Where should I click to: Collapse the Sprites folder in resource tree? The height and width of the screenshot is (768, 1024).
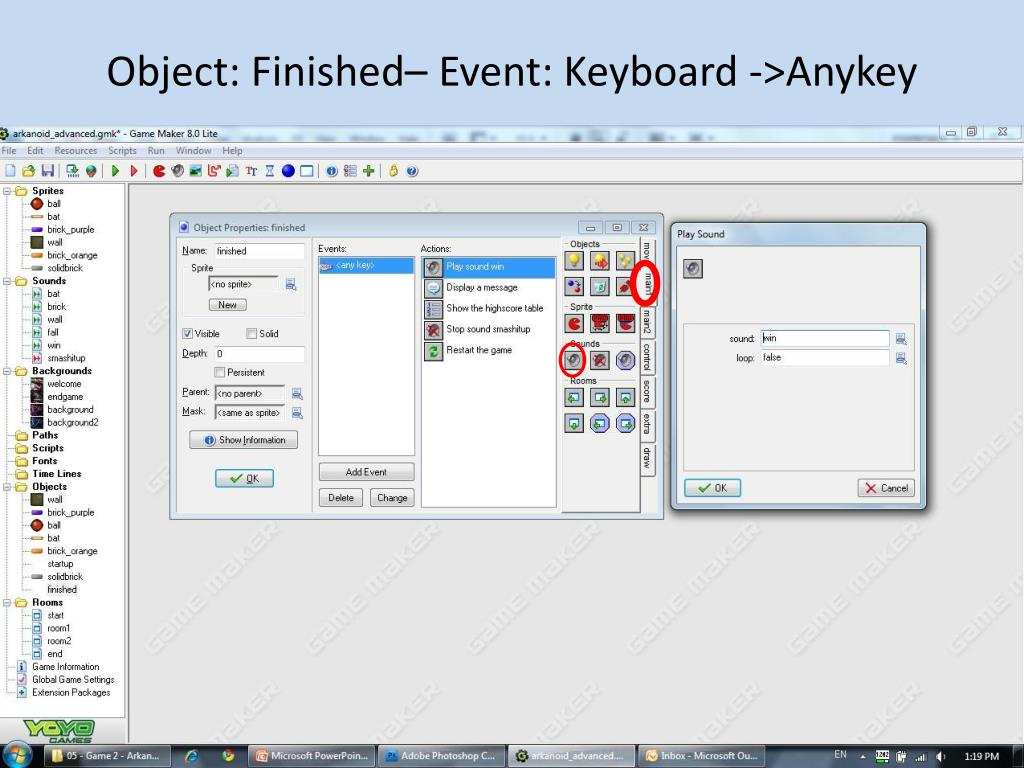point(7,191)
